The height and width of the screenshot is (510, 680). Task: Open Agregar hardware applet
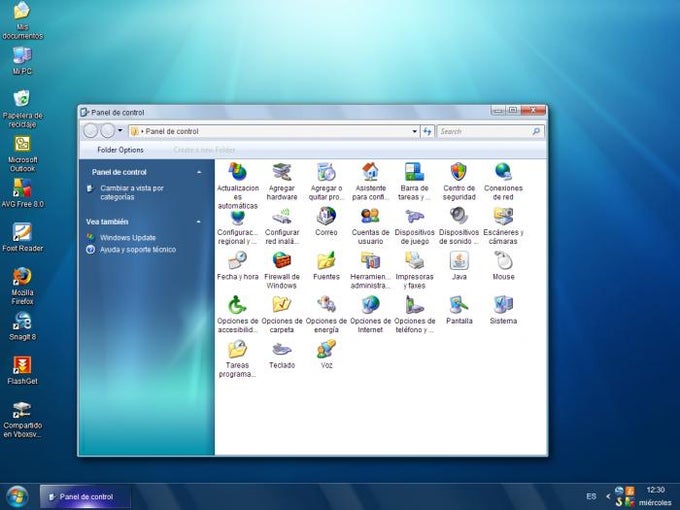(x=282, y=172)
